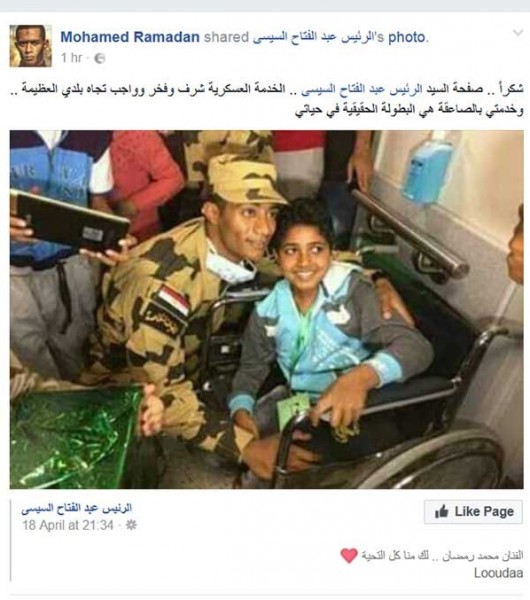Click the 'photo' link in post header

[407, 38]
